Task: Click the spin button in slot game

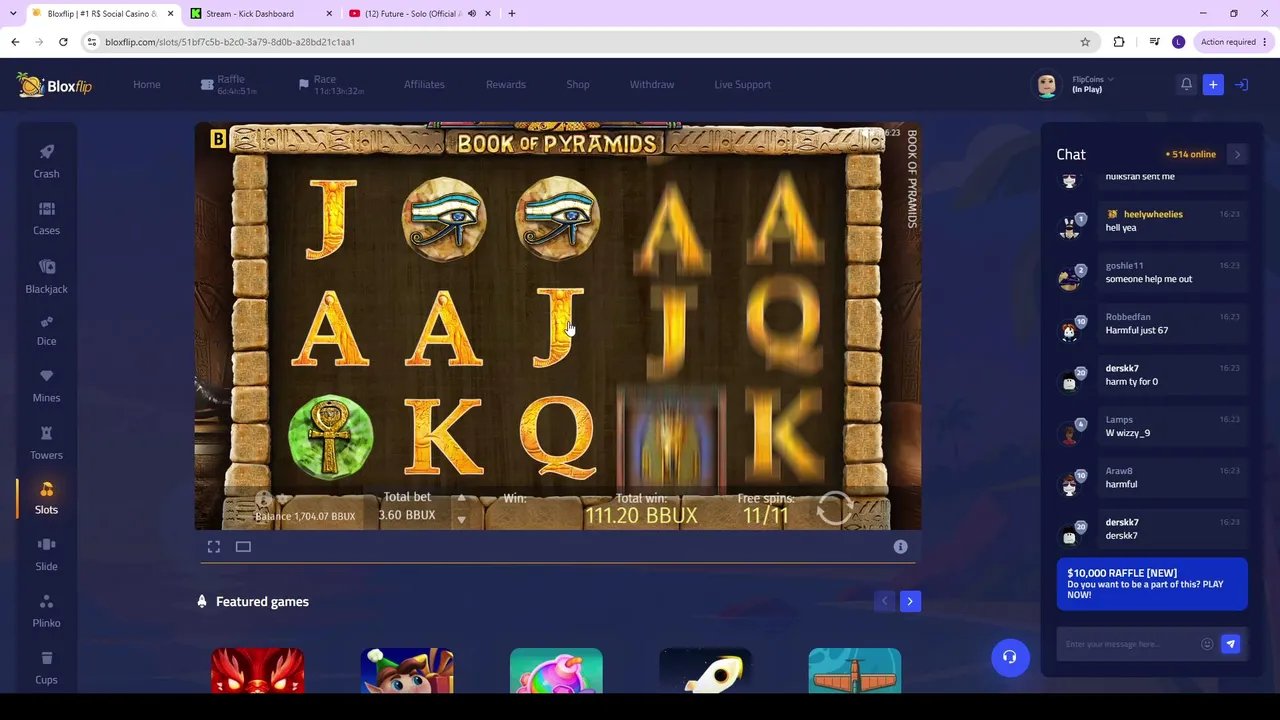Action: (x=836, y=508)
